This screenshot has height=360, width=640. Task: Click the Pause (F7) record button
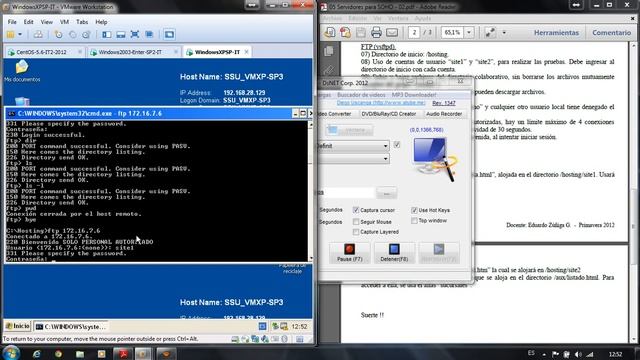click(x=350, y=252)
